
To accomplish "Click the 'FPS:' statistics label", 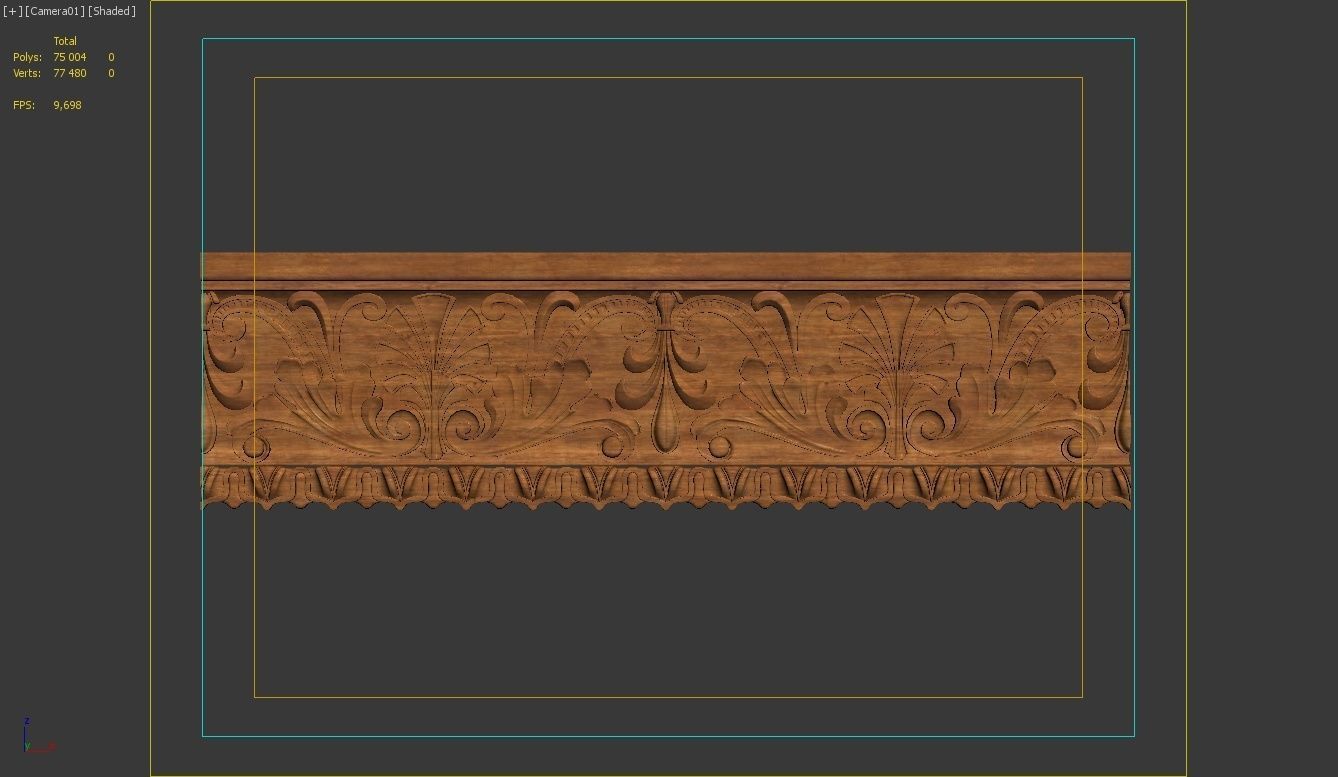I will coord(24,105).
